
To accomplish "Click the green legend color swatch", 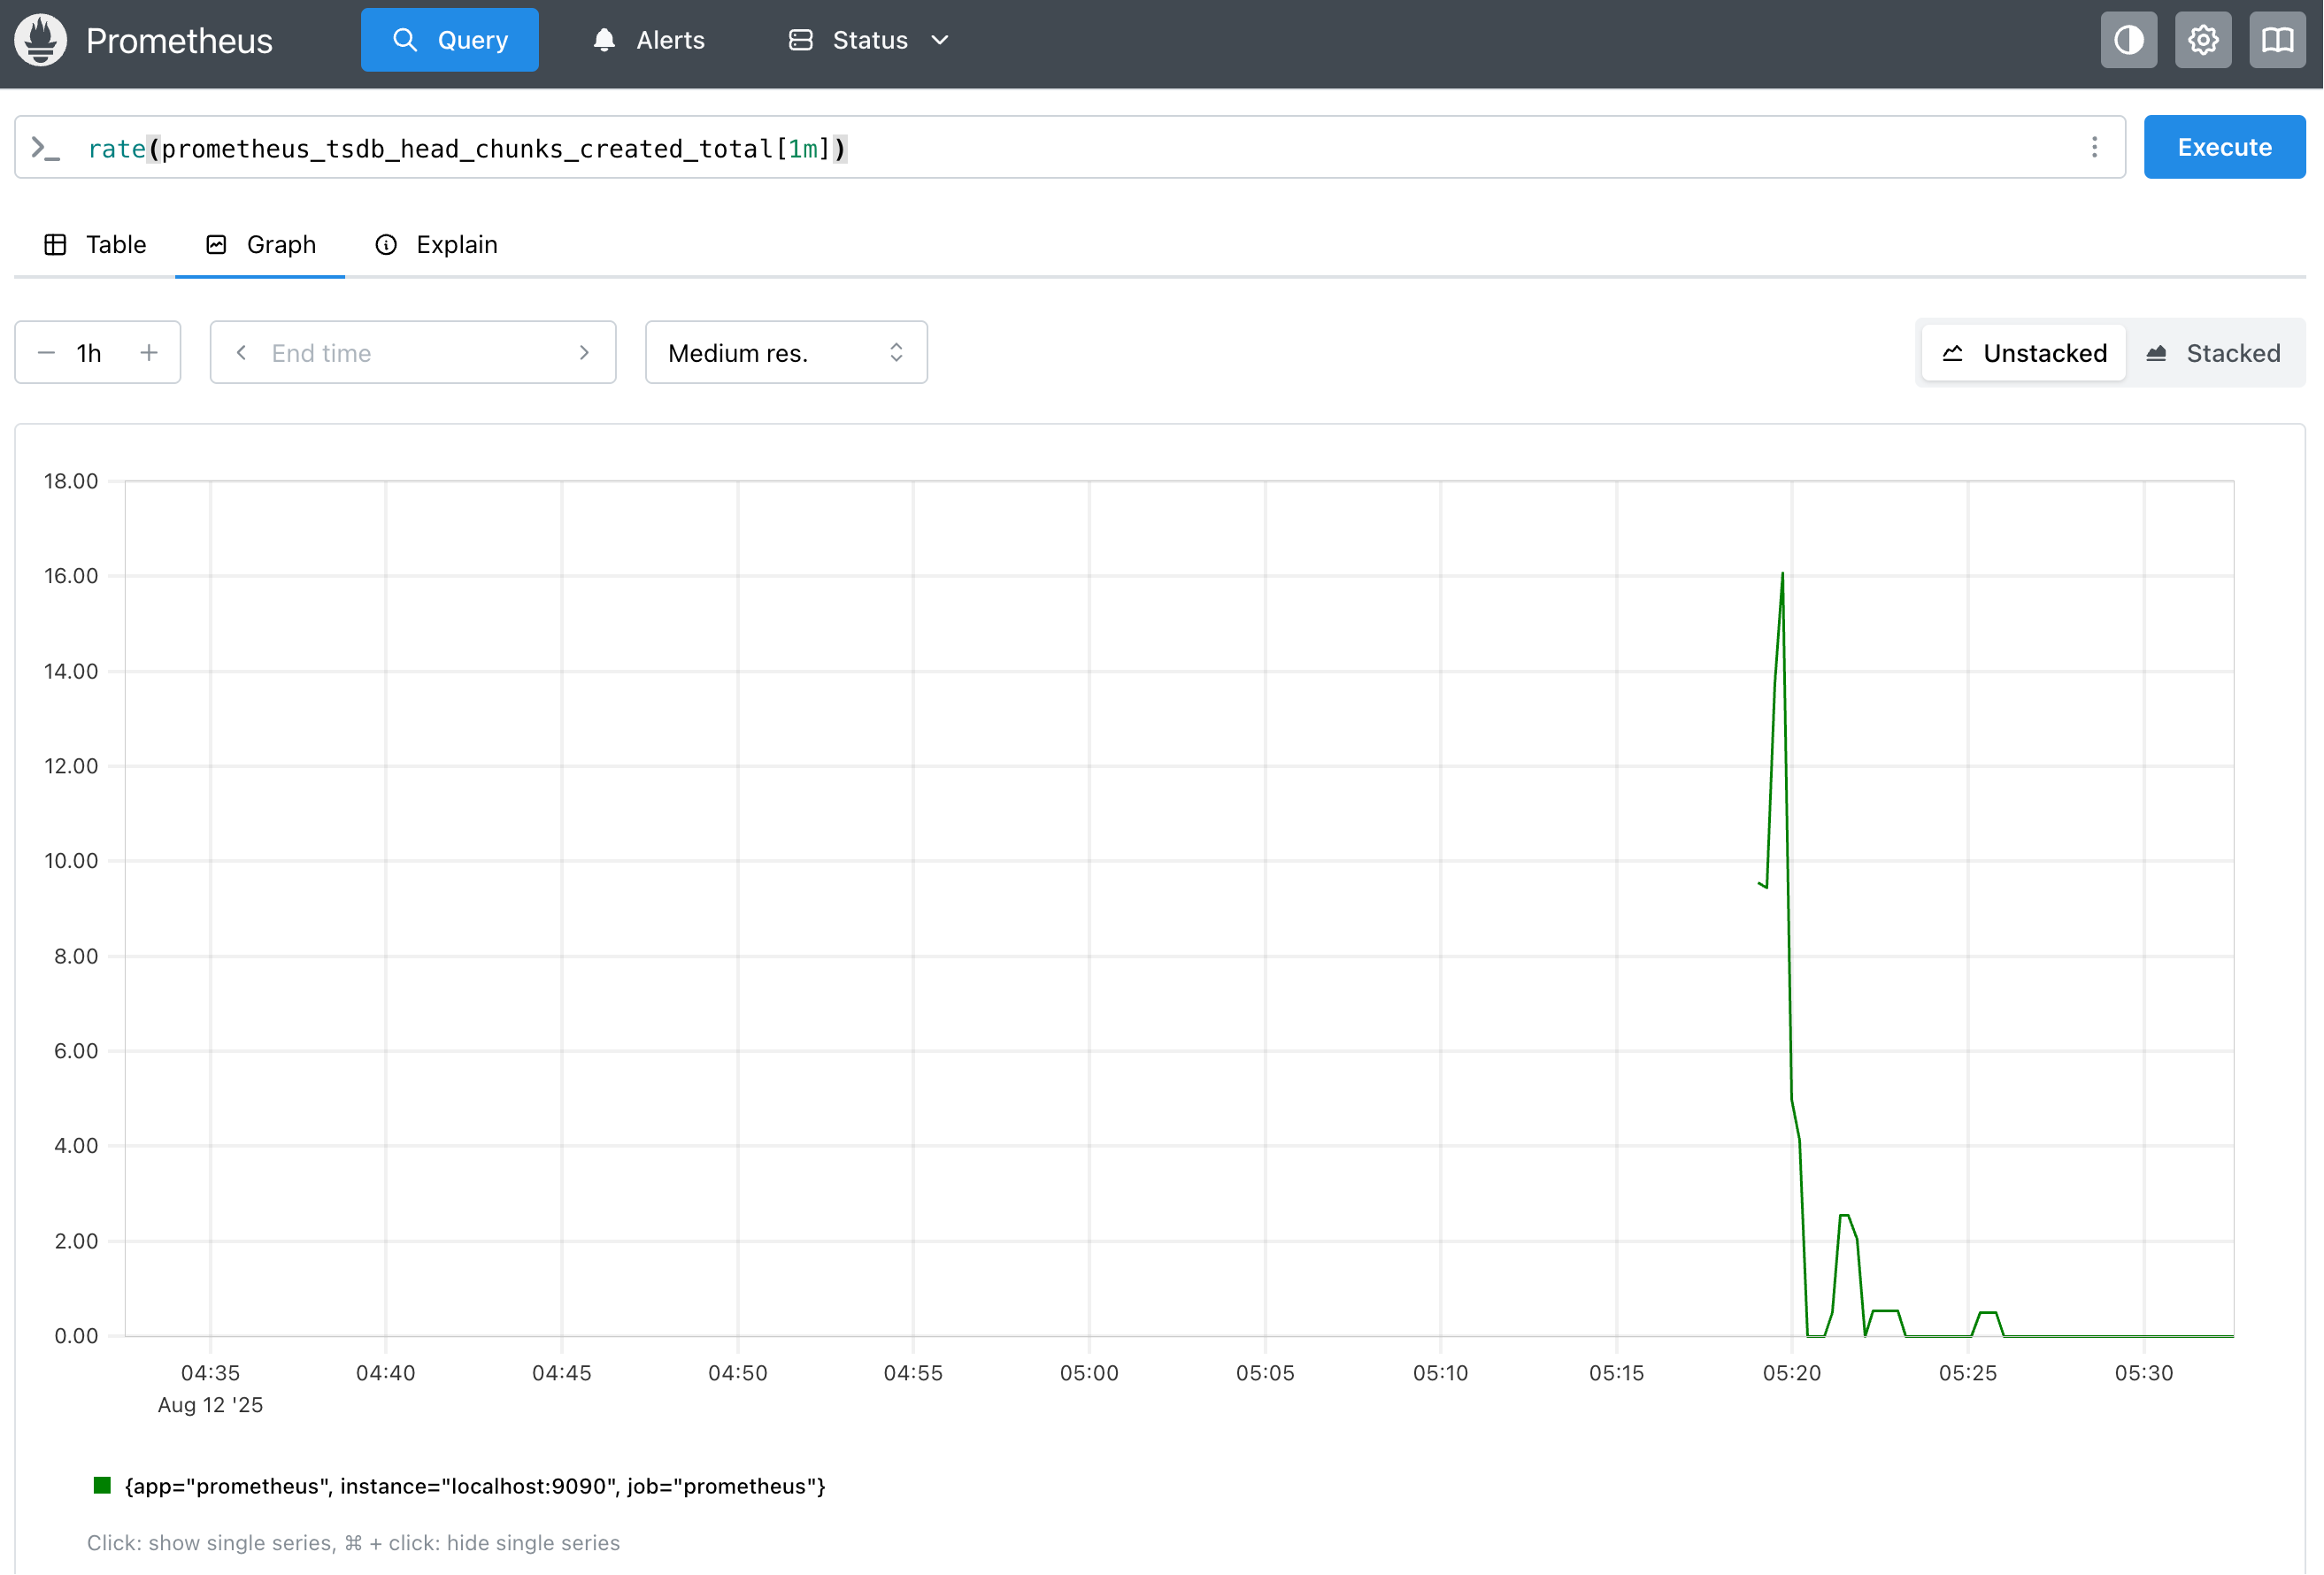I will [x=102, y=1485].
